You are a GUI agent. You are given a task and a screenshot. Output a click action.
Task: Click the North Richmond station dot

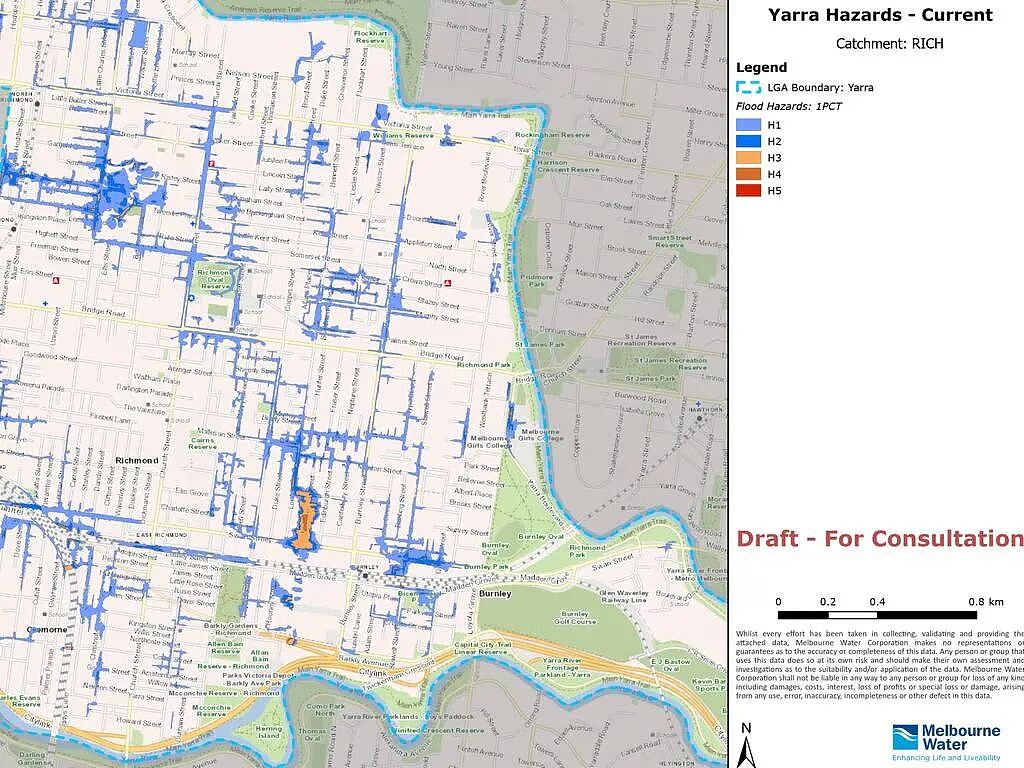tap(37, 104)
